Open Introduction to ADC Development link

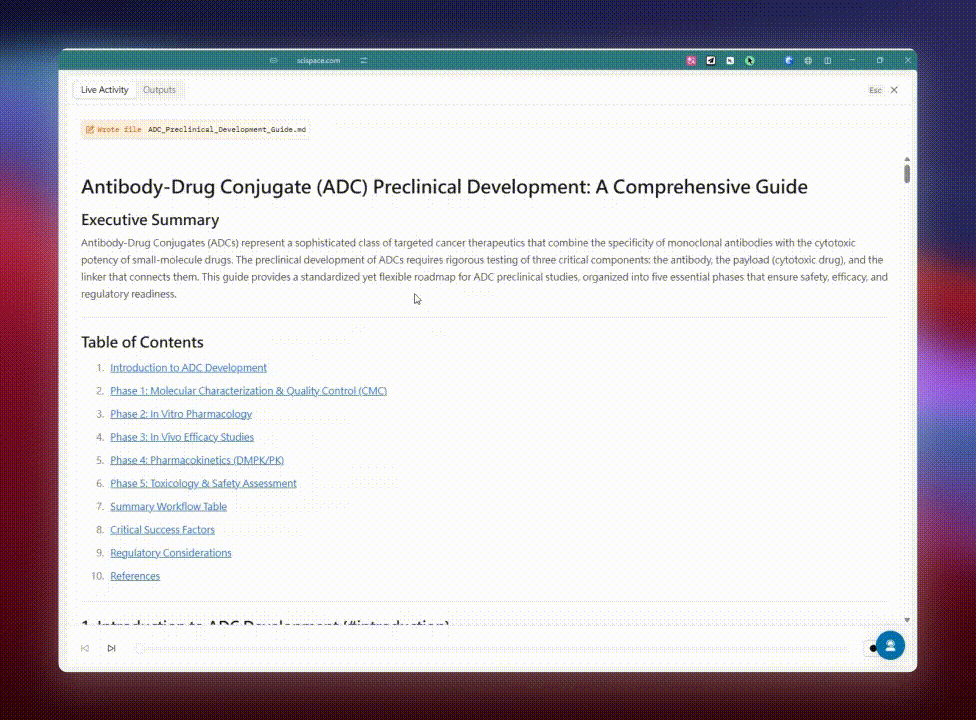click(x=188, y=368)
